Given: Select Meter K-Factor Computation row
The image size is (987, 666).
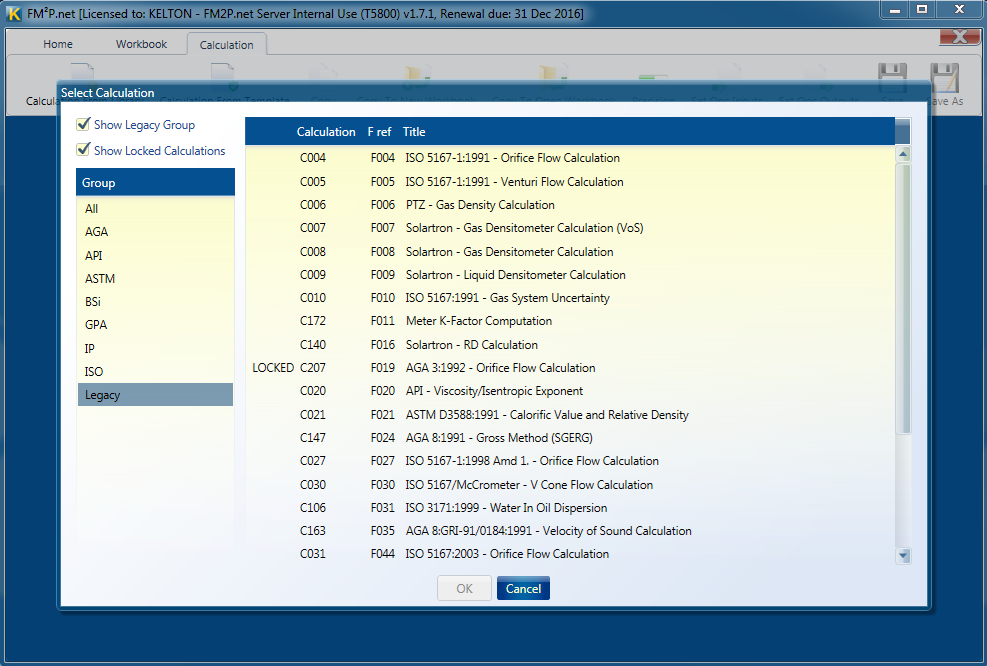Looking at the screenshot, I should pyautogui.click(x=570, y=321).
